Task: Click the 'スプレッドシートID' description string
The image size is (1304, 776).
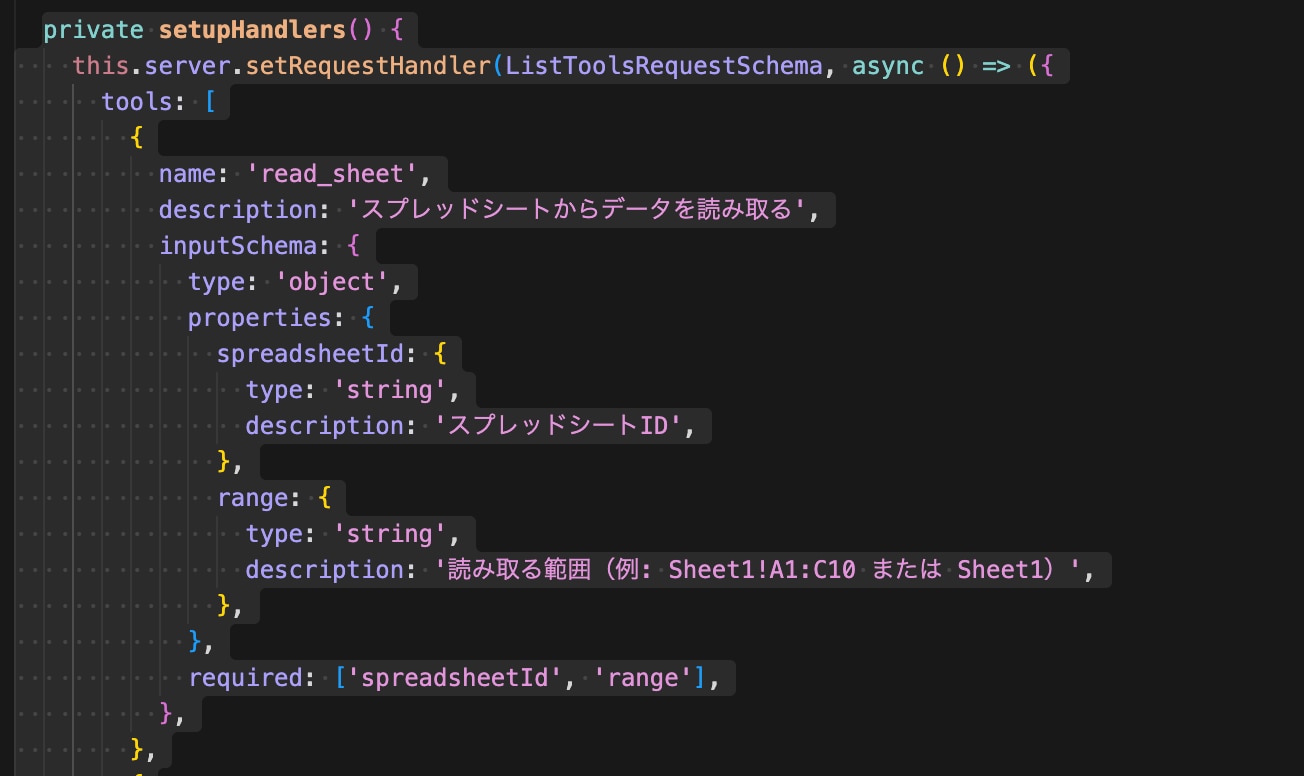Action: pyautogui.click(x=564, y=426)
